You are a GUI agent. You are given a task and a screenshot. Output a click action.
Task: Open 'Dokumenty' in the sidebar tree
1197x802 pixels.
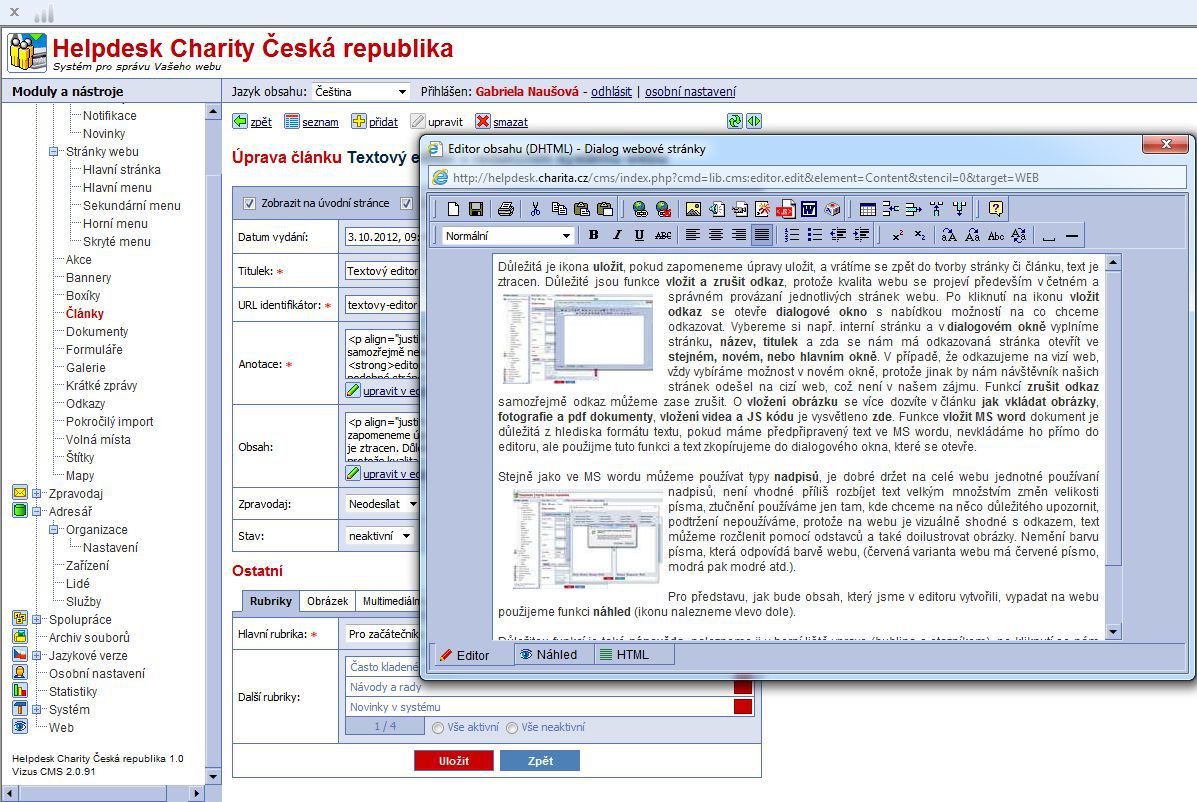97,332
